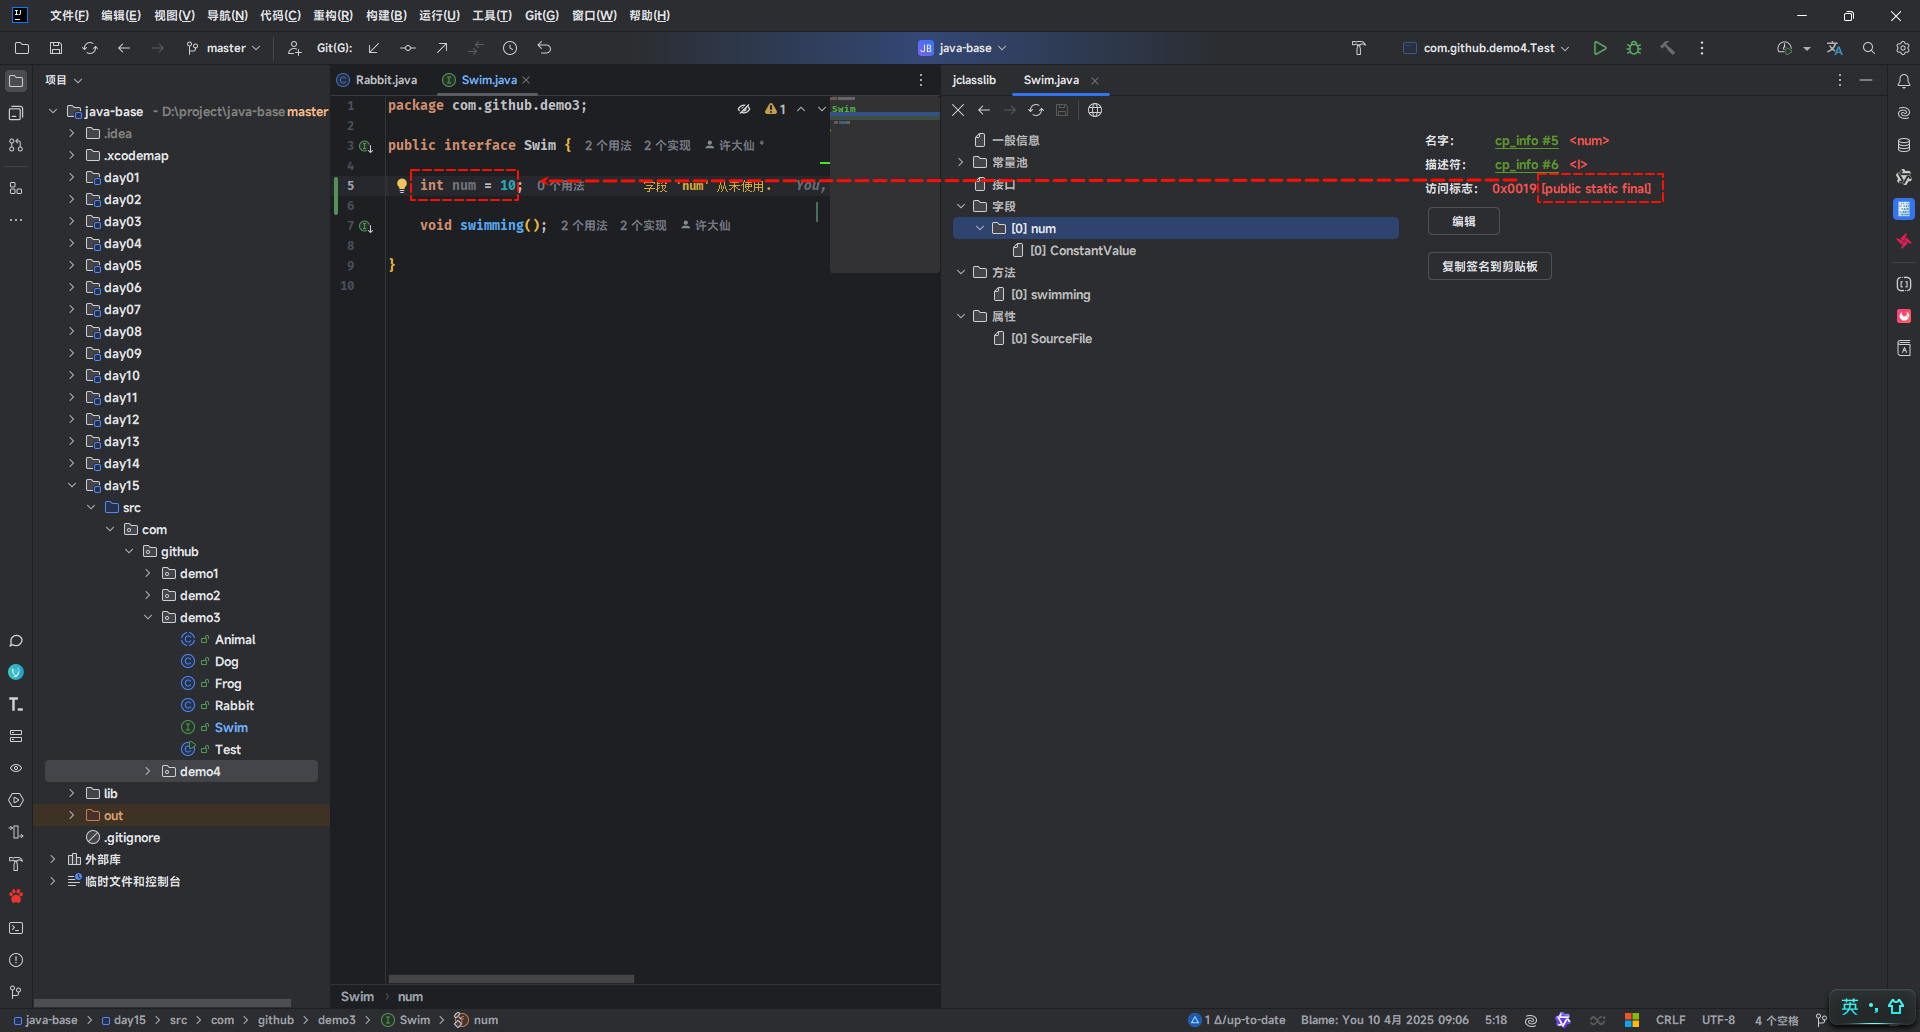Click the Git rollback arrow icon
Screen dimensions: 1920x1032
(544, 48)
